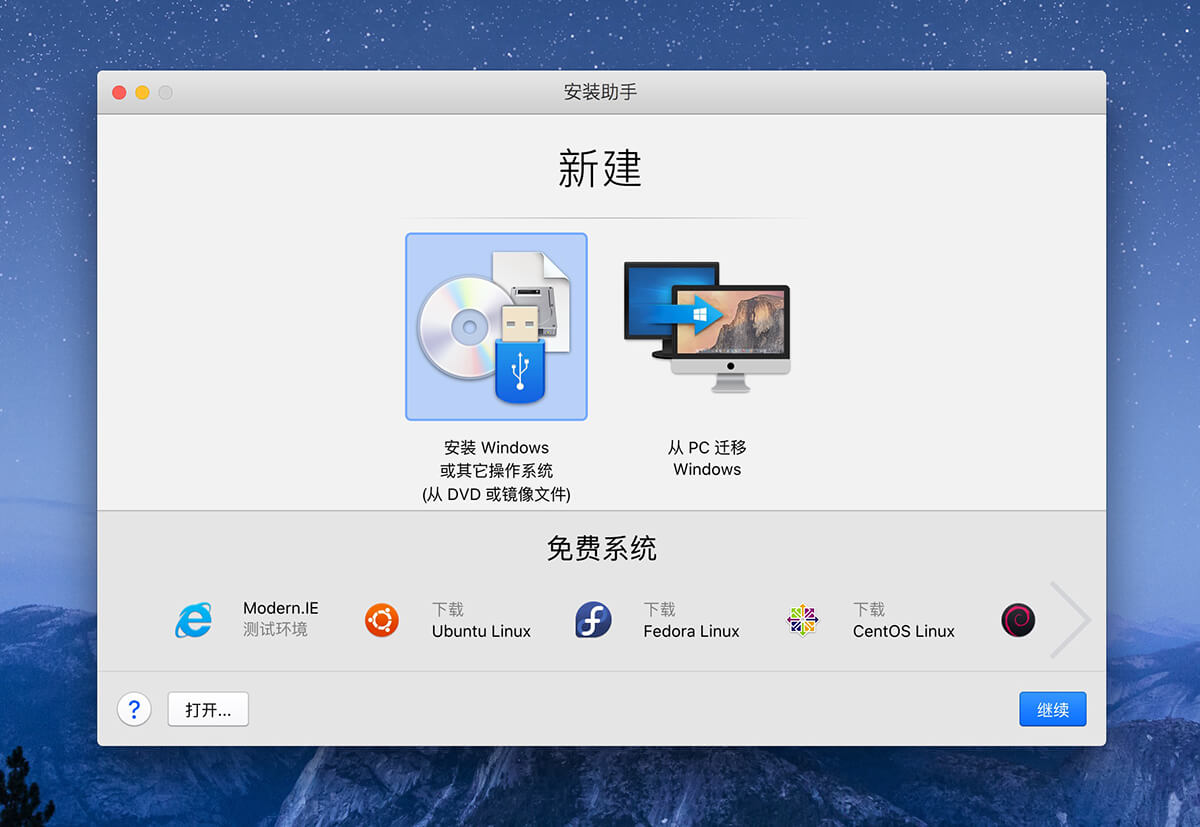This screenshot has height=827, width=1200.
Task: Select the 安装 Windows 或其它操作系统 label
Action: [496, 471]
